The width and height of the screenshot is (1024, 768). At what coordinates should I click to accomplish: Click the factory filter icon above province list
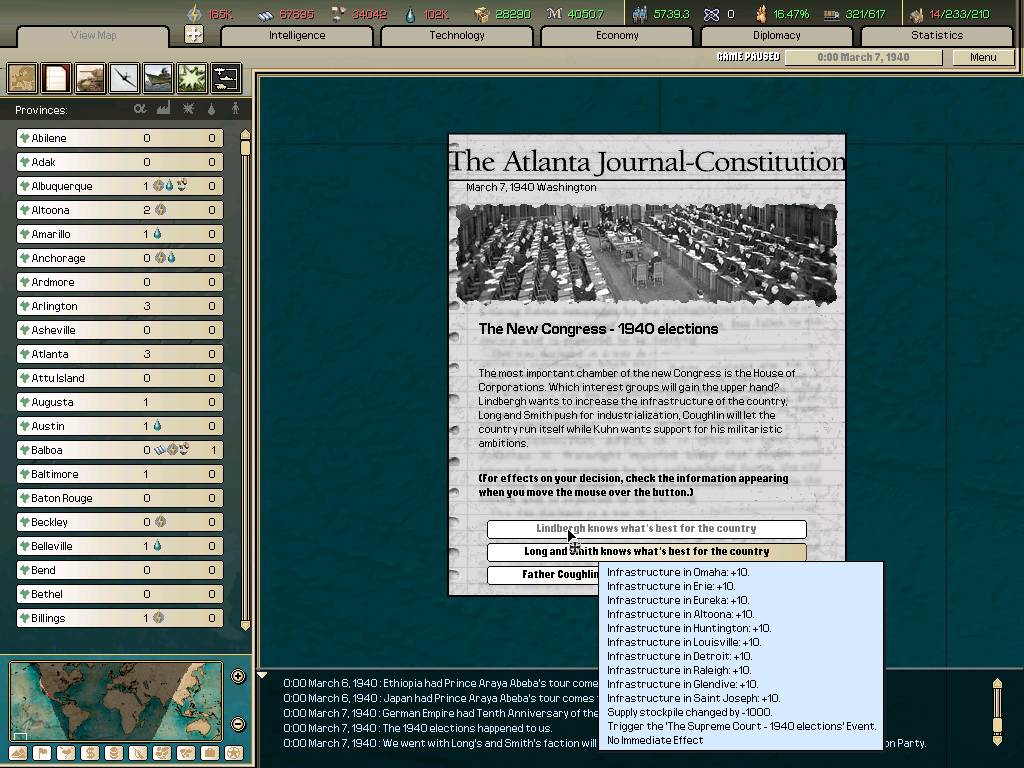pos(164,108)
